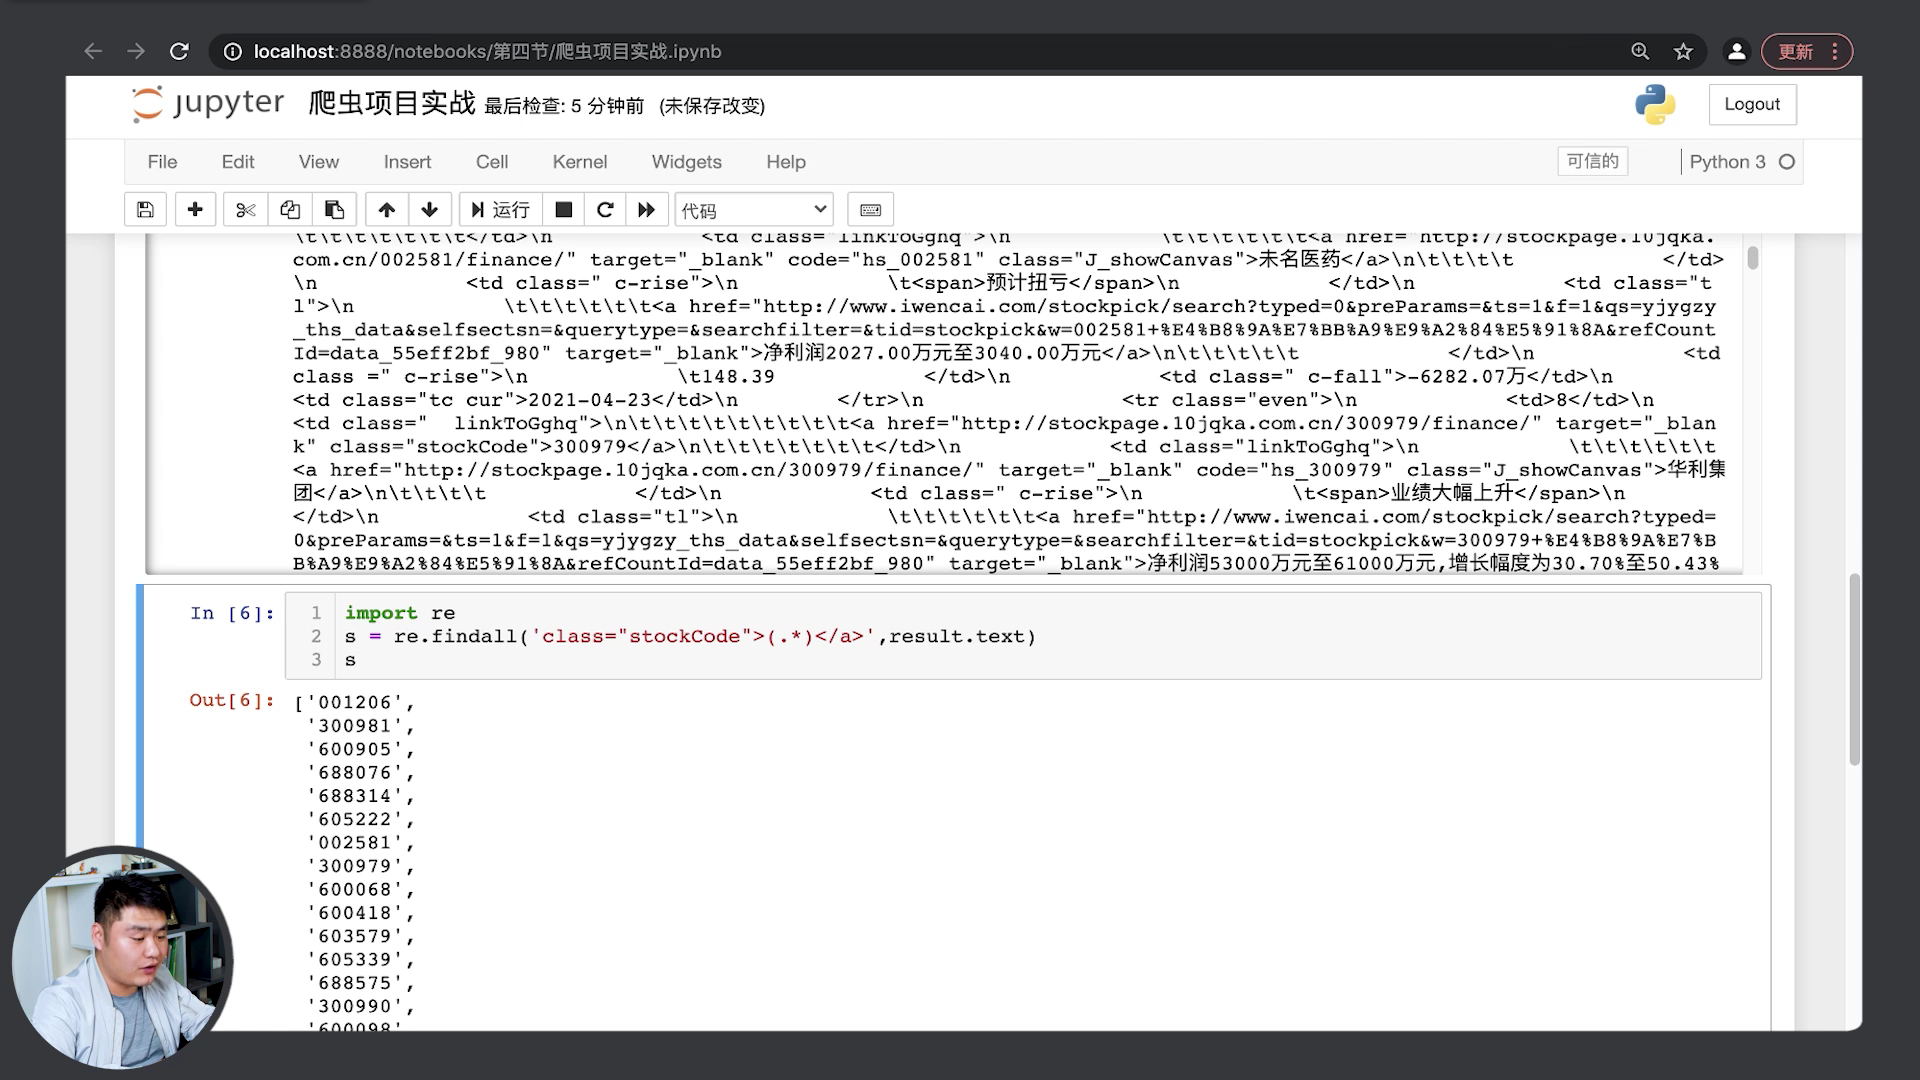
Task: Move selected cell up arrow
Action: 387,210
